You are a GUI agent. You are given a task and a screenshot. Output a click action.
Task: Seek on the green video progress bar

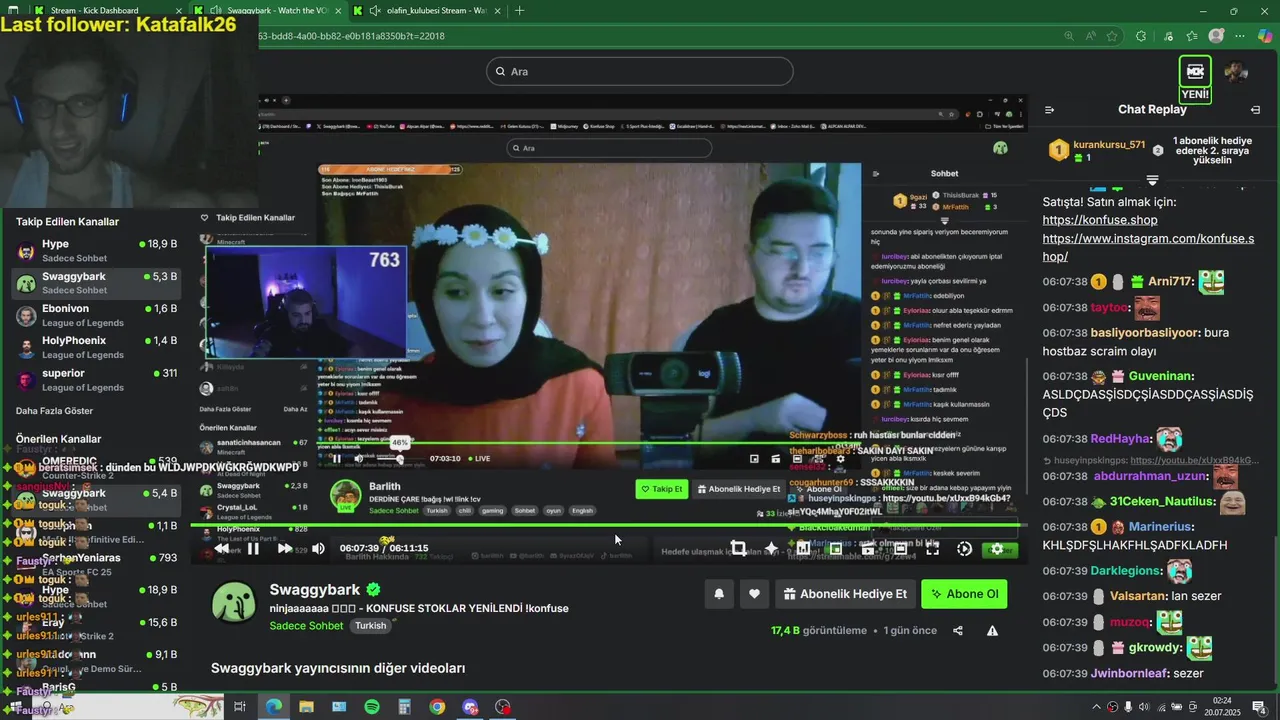606,525
